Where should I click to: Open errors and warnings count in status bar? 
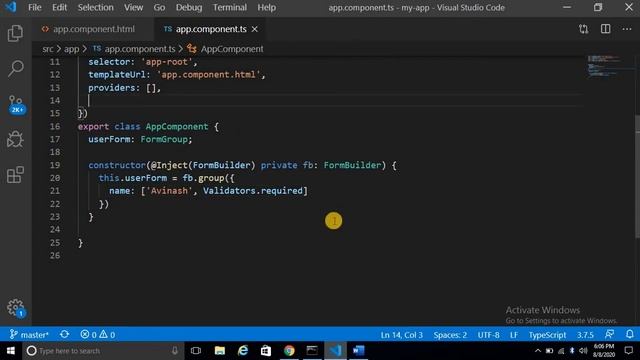tap(98, 335)
